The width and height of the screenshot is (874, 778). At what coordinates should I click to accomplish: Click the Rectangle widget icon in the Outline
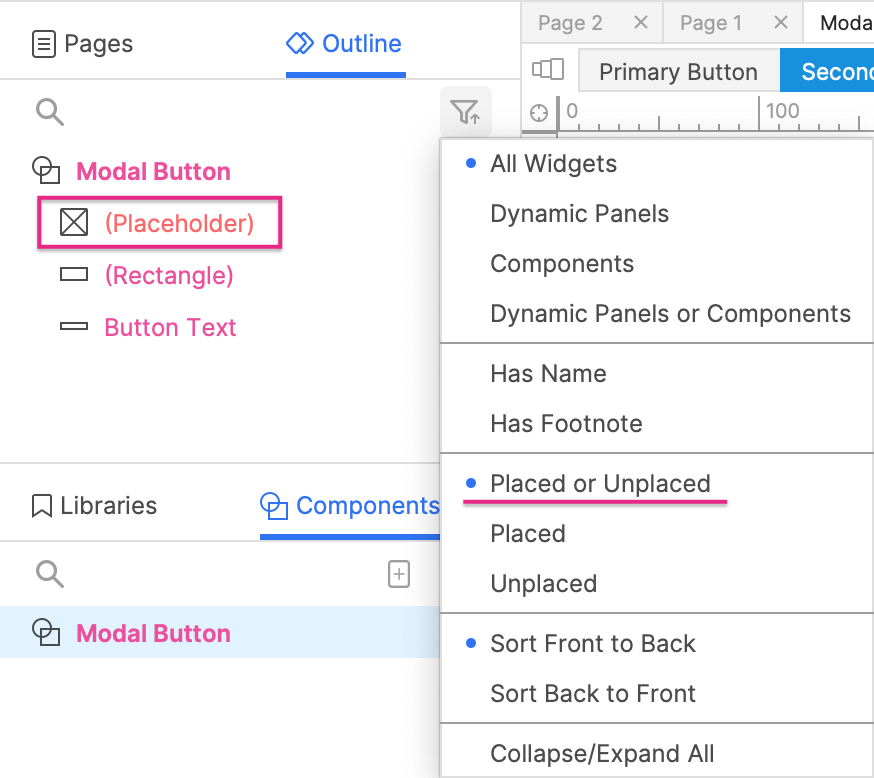pyautogui.click(x=74, y=274)
